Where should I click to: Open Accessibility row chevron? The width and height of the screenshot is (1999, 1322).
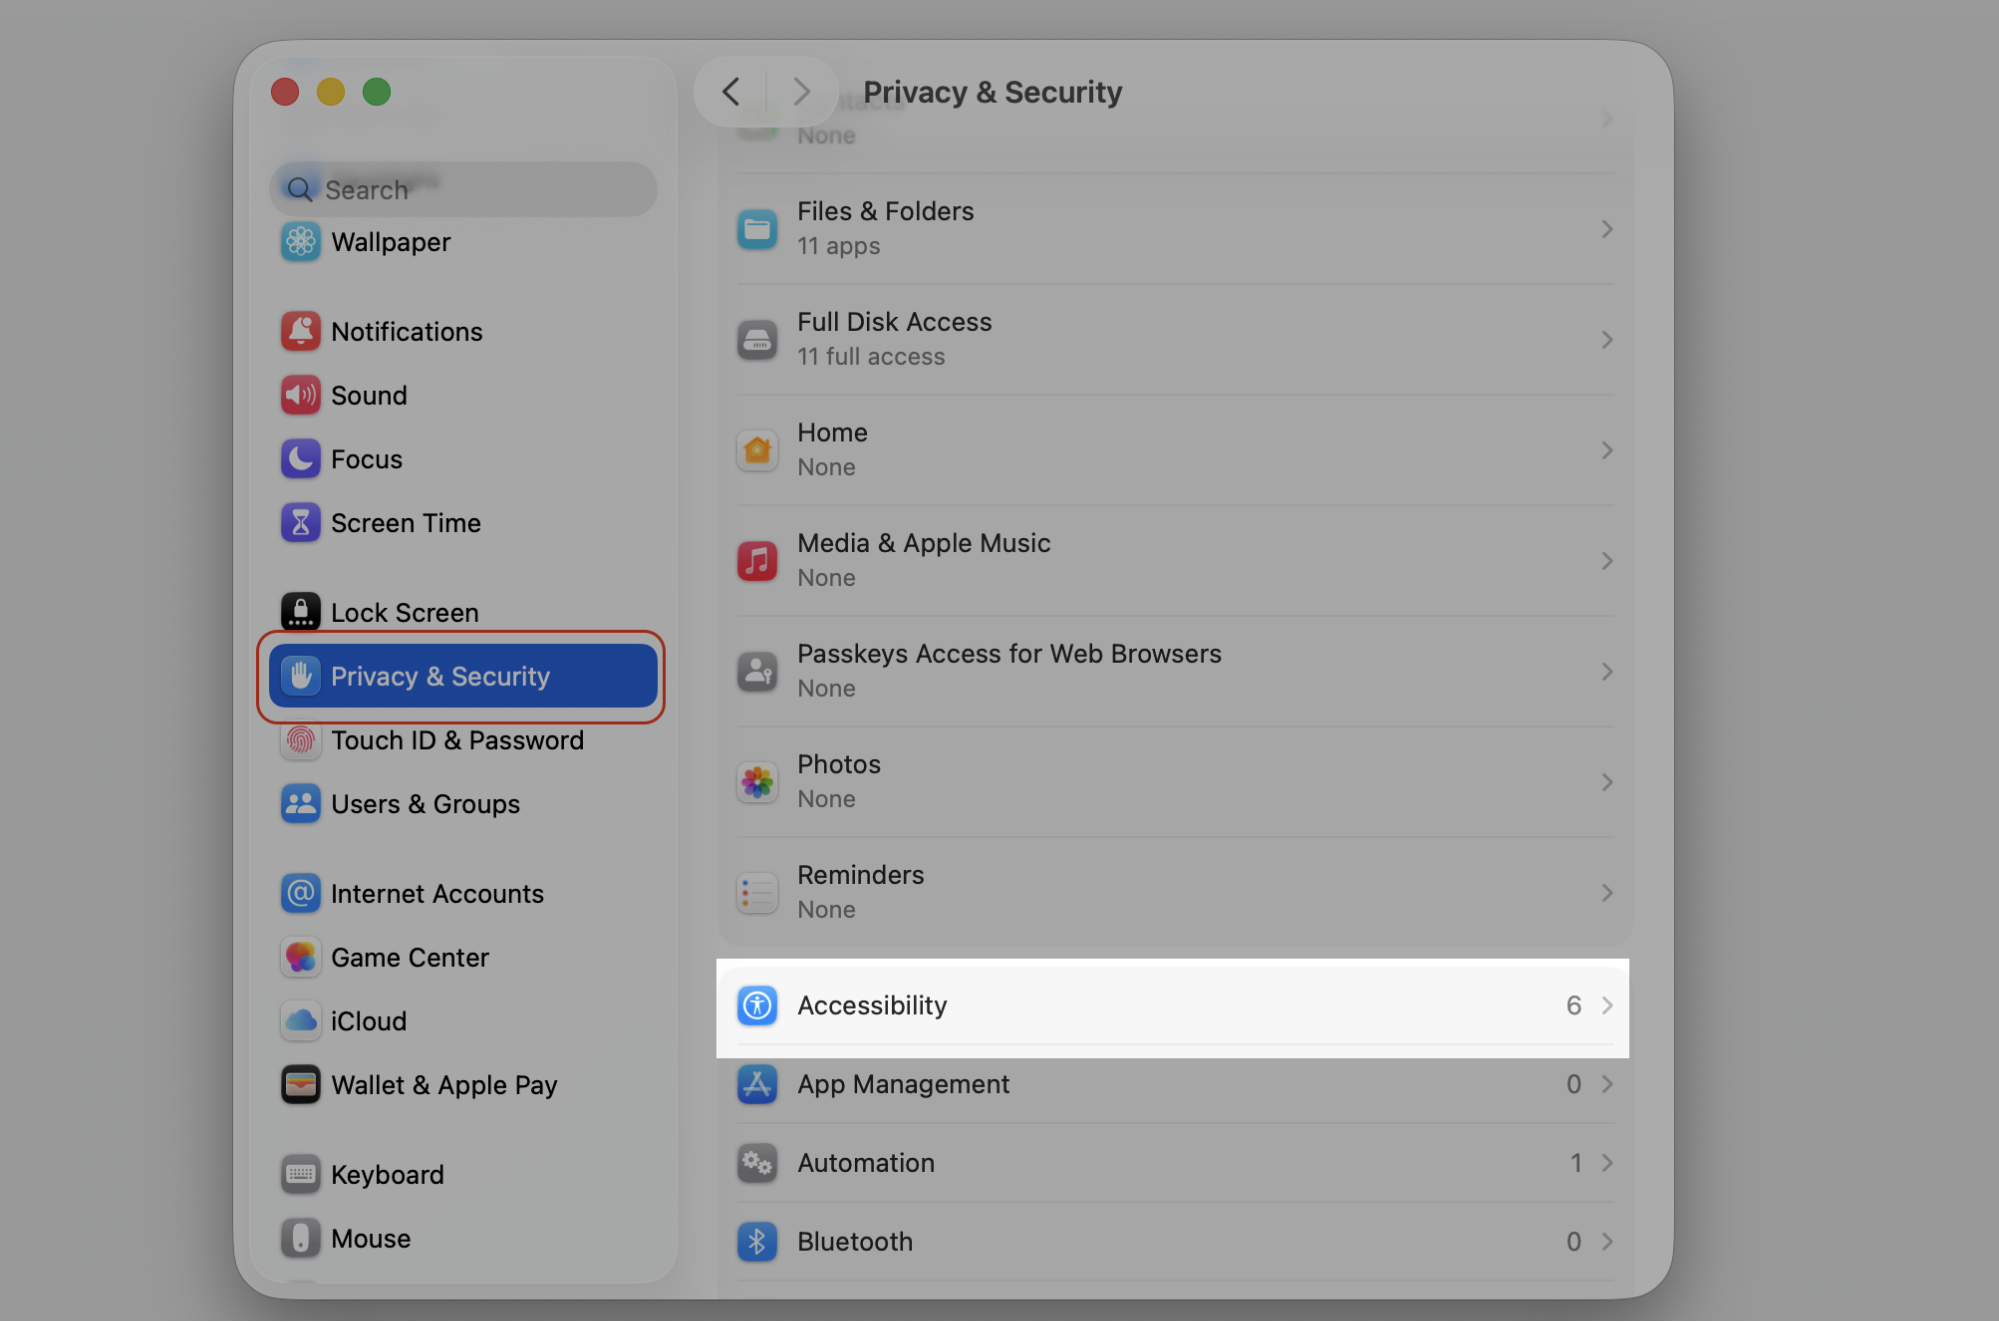(x=1607, y=1005)
